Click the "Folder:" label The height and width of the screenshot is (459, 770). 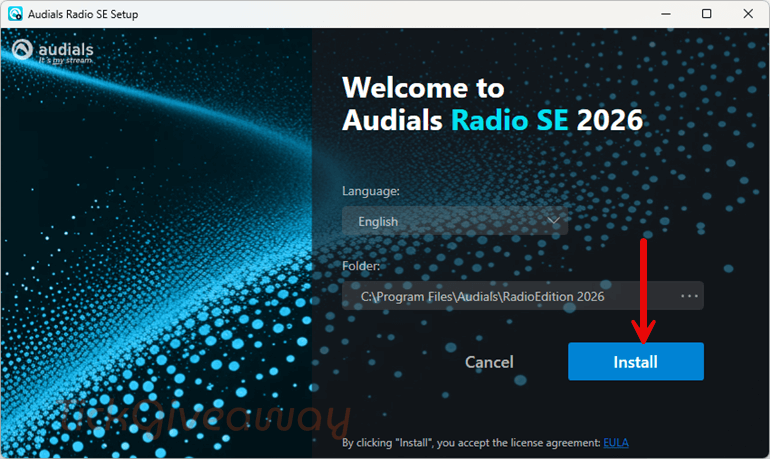pos(361,266)
